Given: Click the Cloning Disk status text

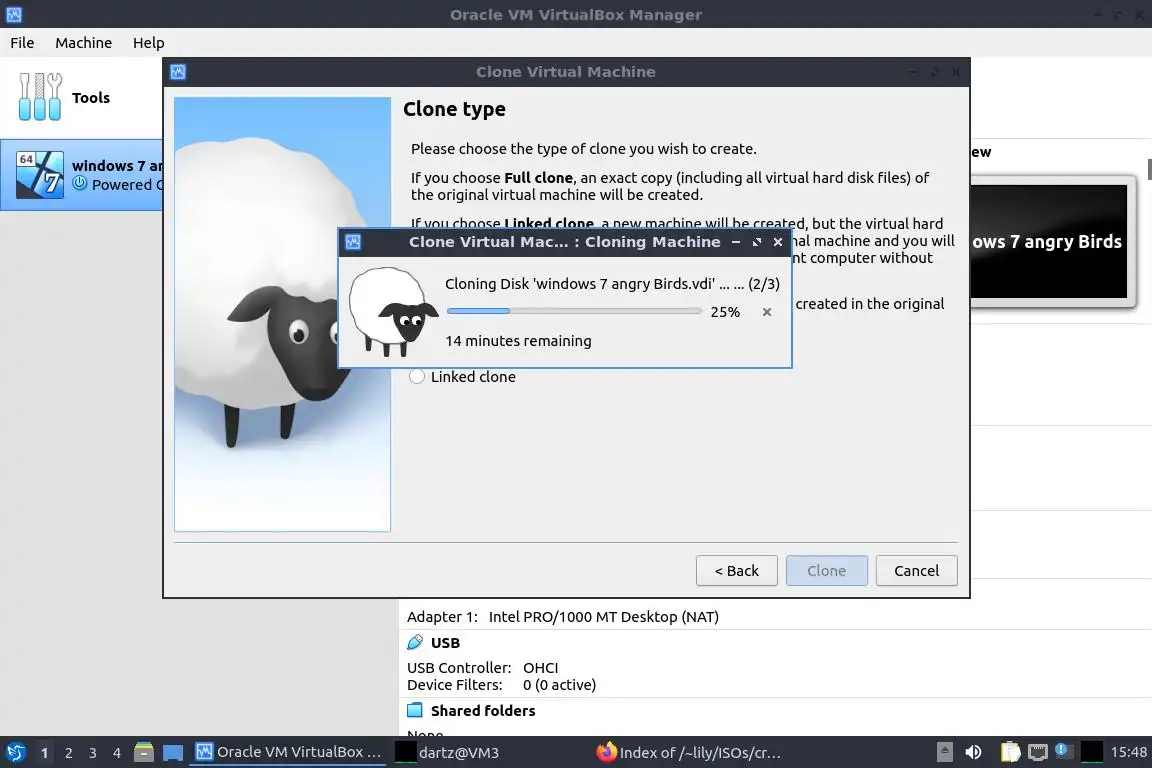Looking at the screenshot, I should [612, 284].
